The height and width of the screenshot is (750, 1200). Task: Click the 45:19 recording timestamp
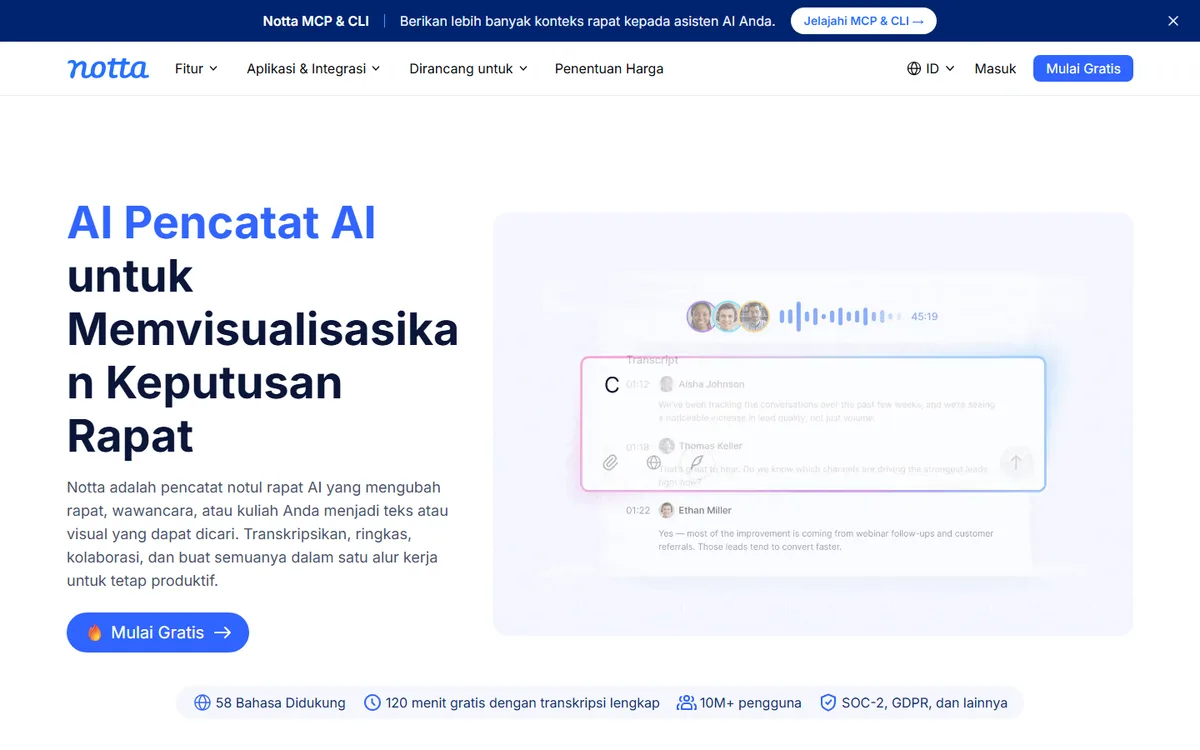pos(924,317)
